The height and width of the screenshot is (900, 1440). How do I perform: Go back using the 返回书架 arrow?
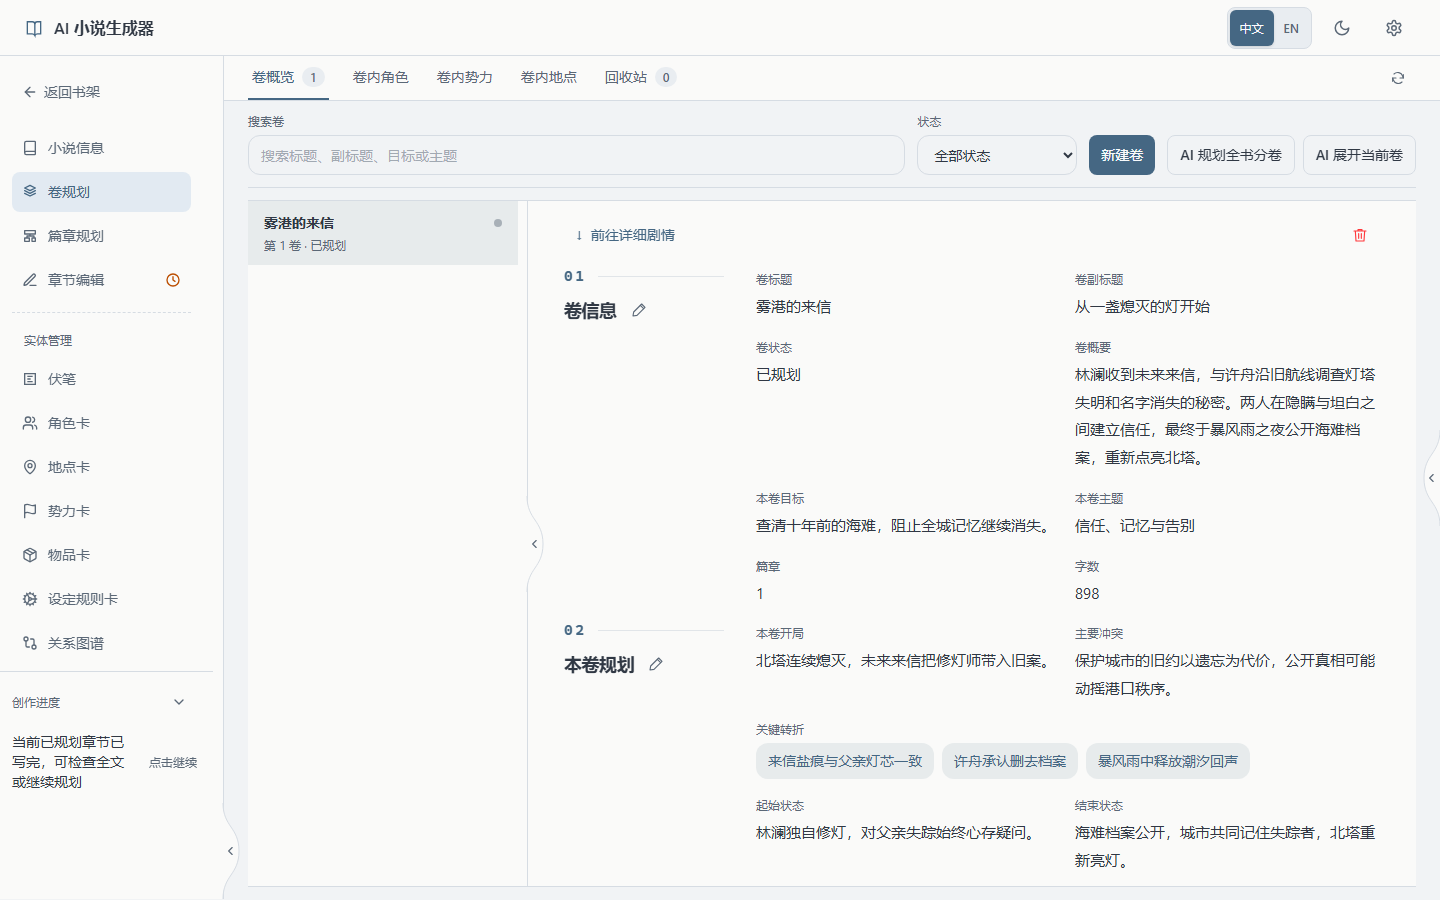(x=62, y=92)
